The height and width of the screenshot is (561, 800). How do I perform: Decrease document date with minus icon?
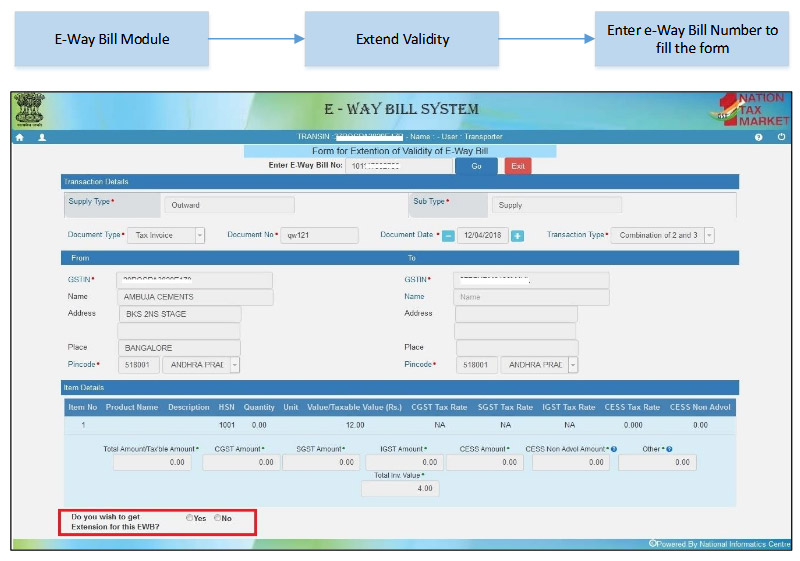click(449, 236)
